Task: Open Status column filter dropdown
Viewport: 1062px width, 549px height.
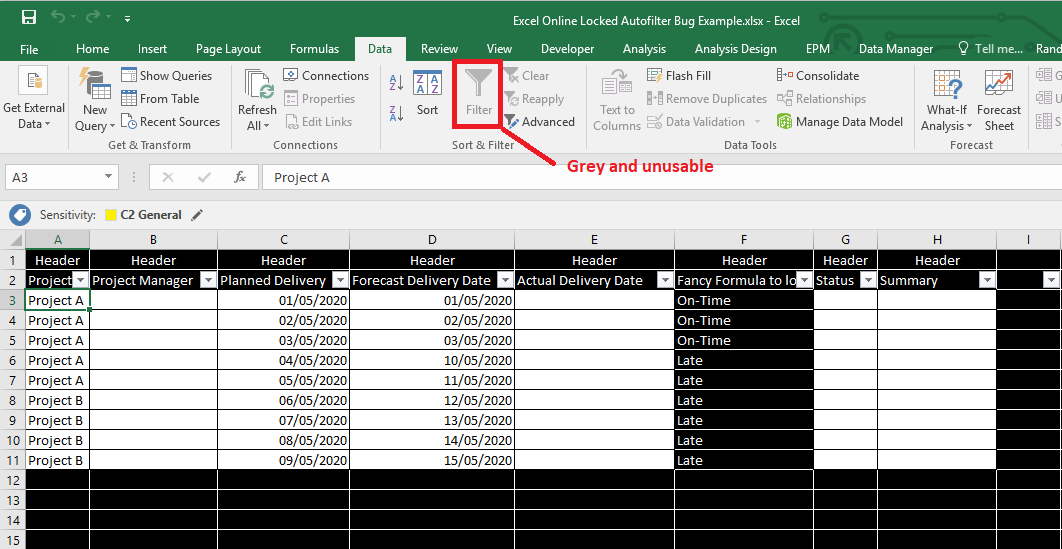Action: pos(868,280)
